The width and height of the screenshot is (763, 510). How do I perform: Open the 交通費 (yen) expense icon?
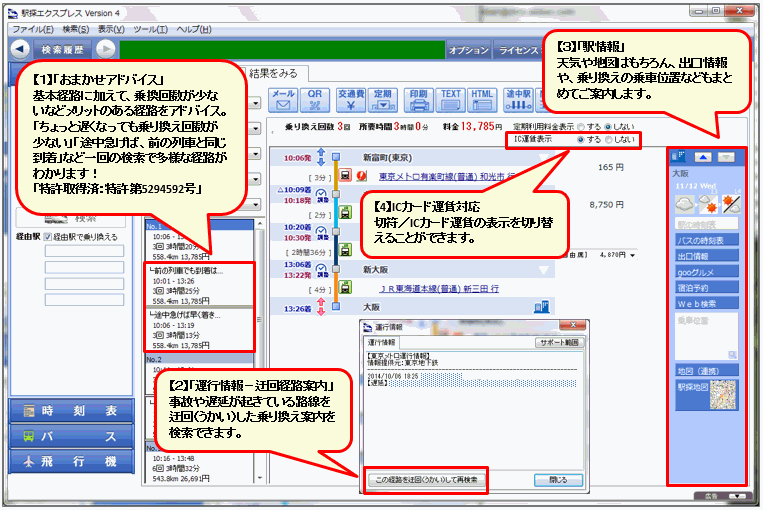point(348,99)
